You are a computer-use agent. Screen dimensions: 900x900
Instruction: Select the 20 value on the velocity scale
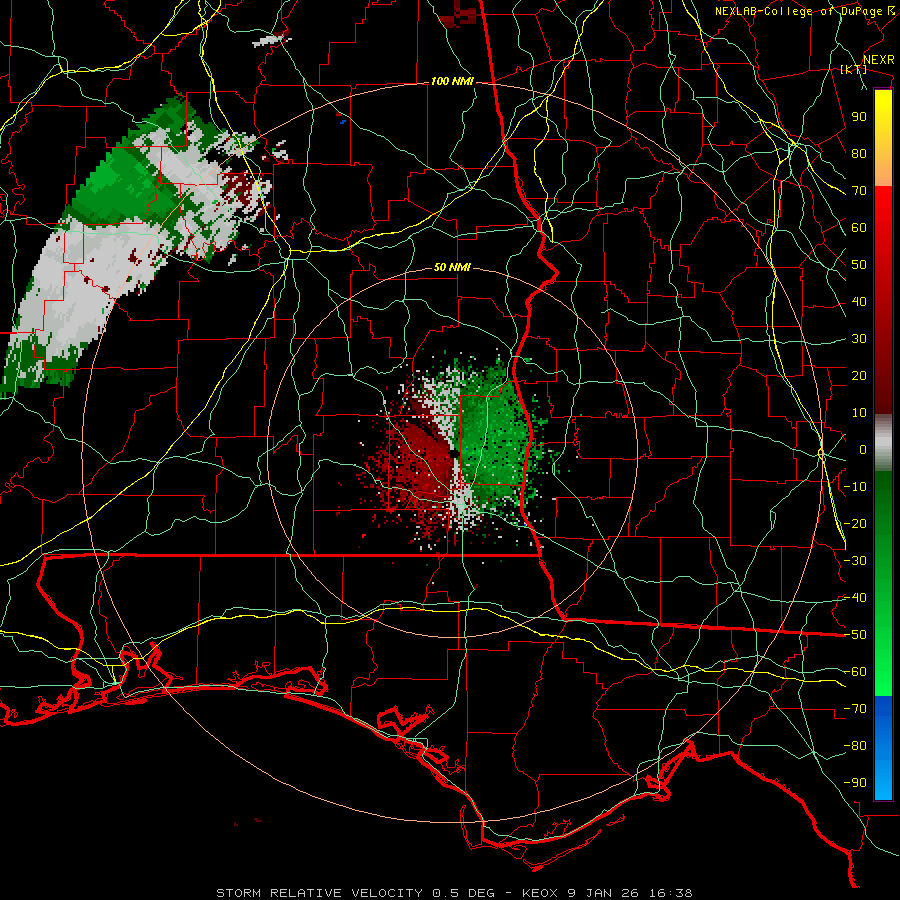point(859,376)
